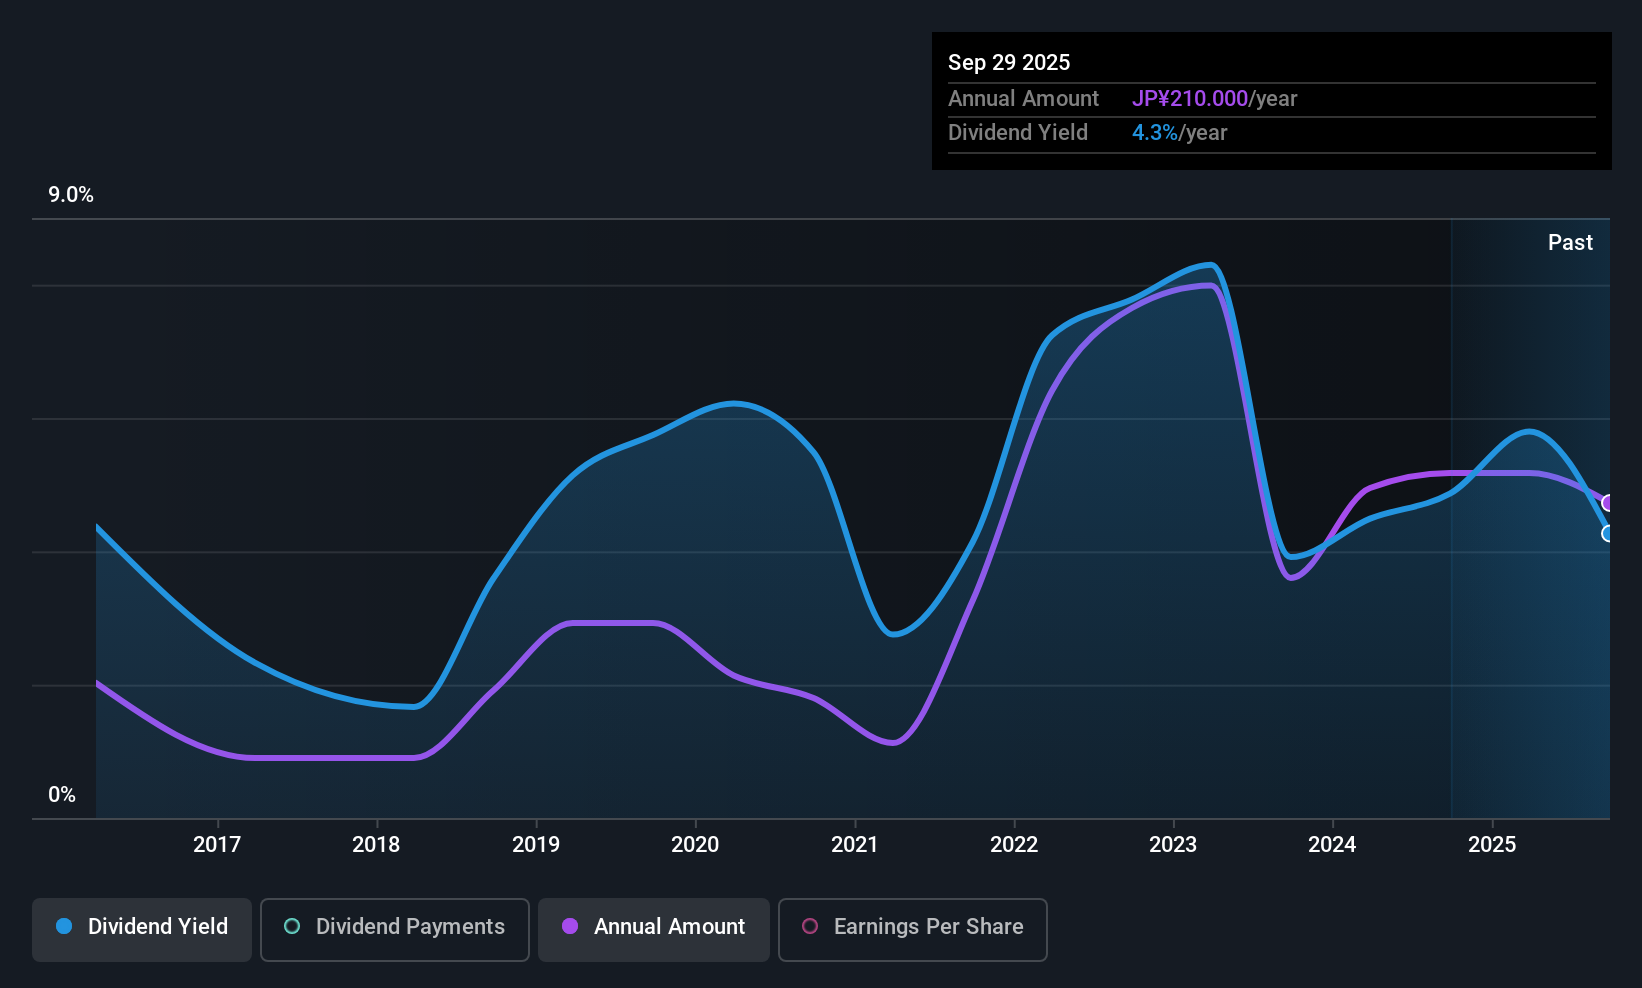1642x988 pixels.
Task: Click the JP¥210.000 annual amount value
Action: (x=1189, y=99)
